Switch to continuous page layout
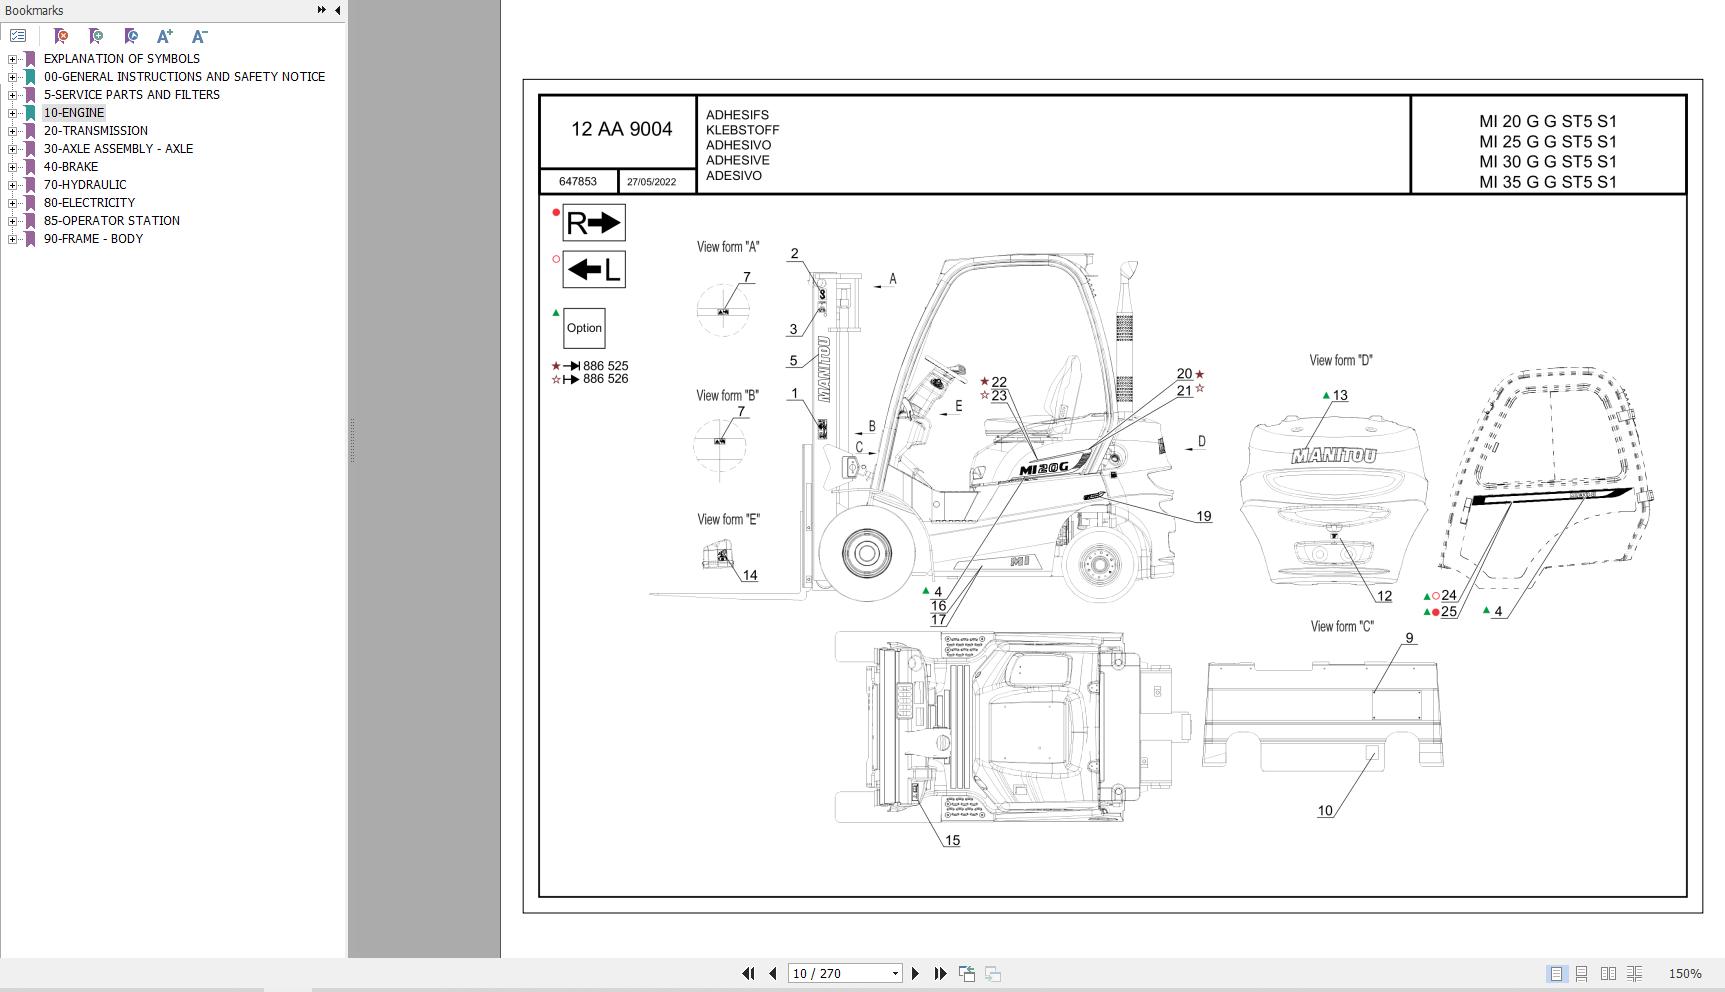Viewport: 1725px width, 992px height. pos(1582,973)
